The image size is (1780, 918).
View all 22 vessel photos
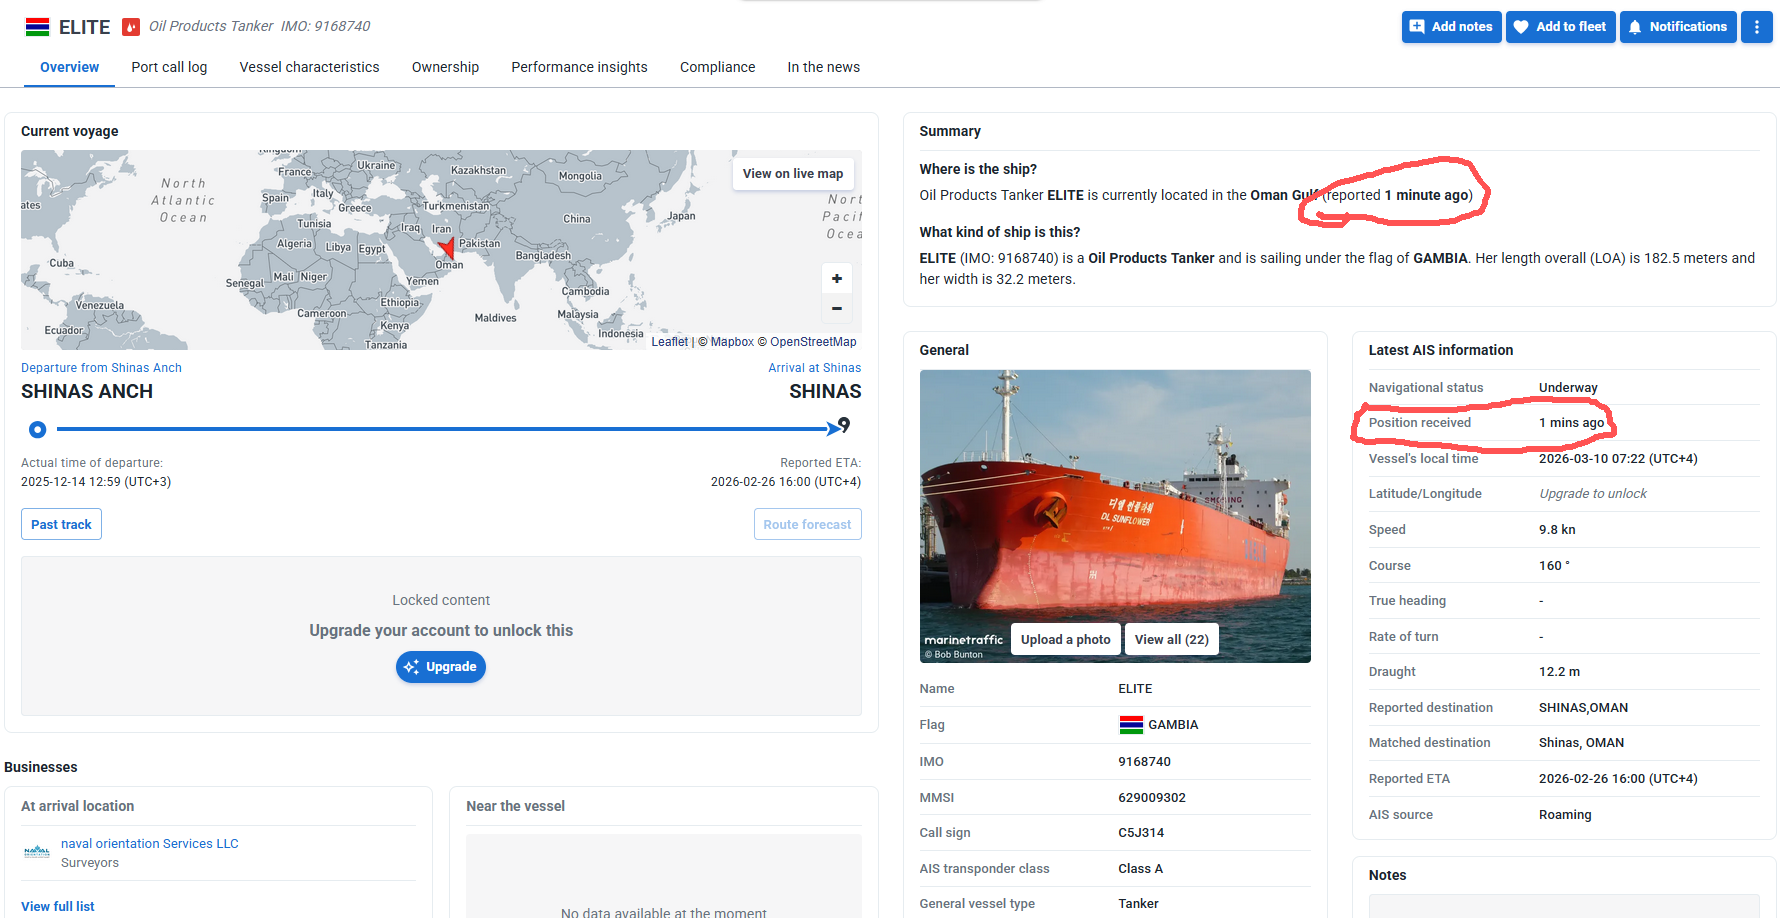point(1171,640)
